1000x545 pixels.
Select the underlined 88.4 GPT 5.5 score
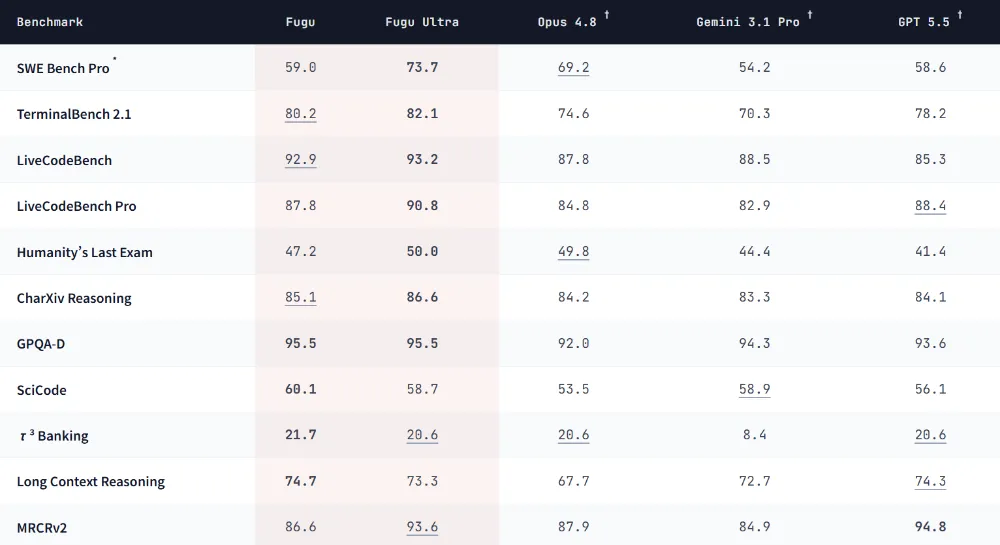(x=930, y=205)
